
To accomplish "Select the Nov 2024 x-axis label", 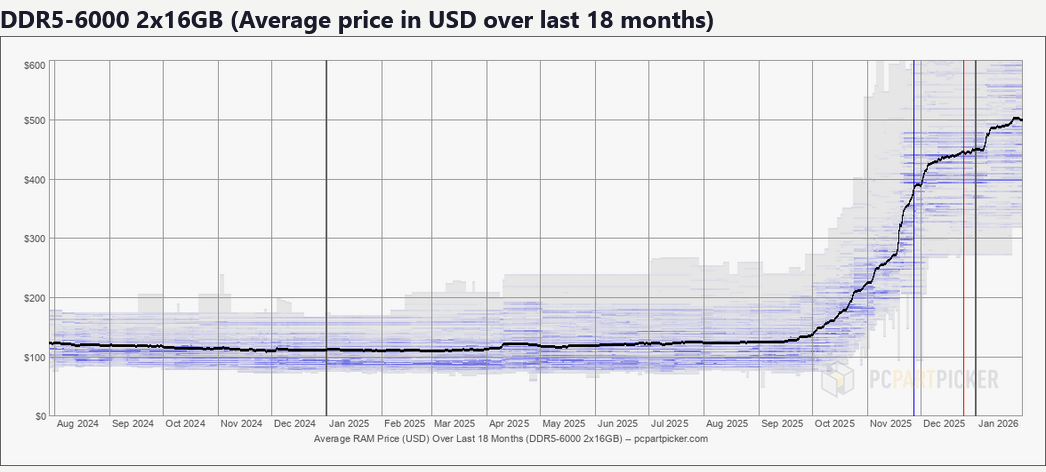I will [242, 425].
